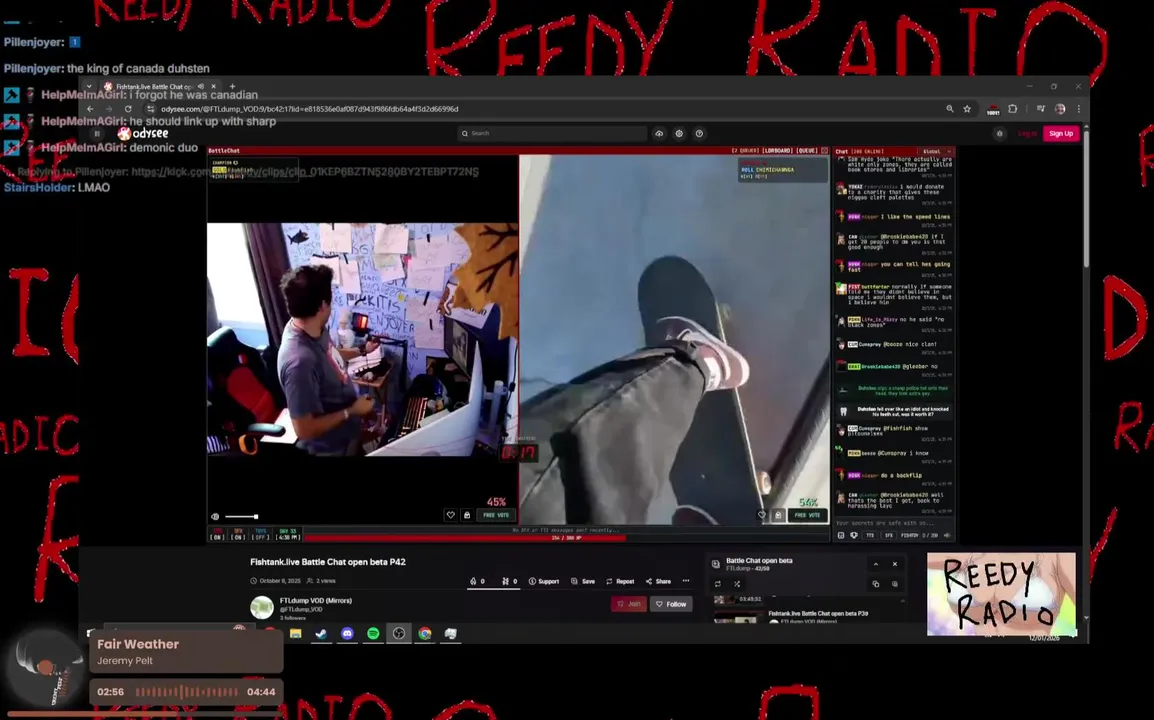This screenshot has height=720, width=1154.
Task: Heart the left contestant video
Action: [x=450, y=515]
